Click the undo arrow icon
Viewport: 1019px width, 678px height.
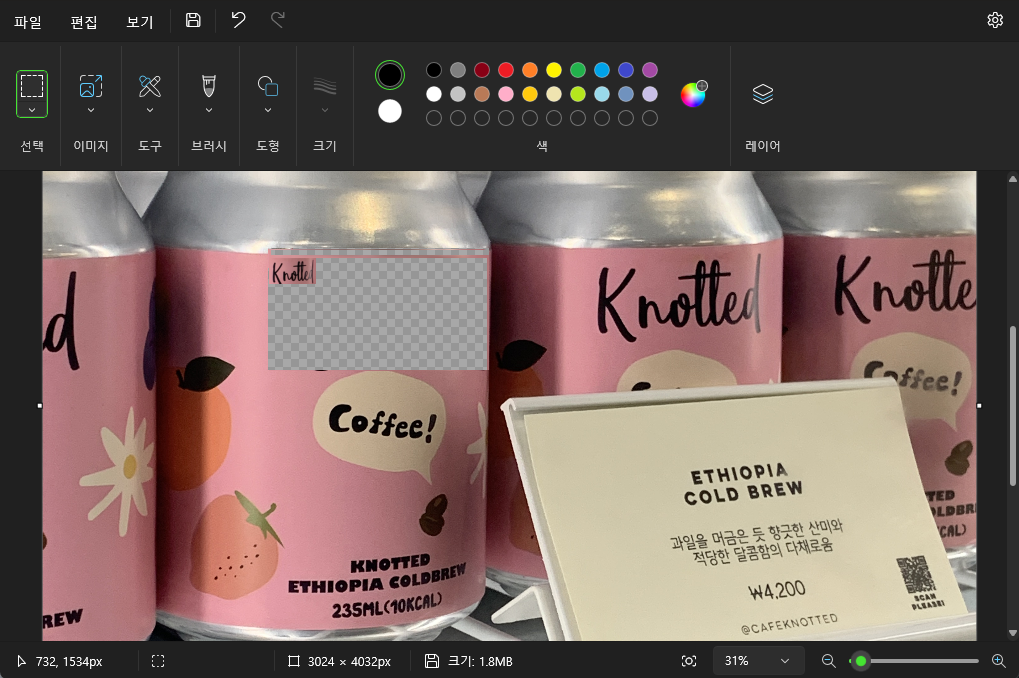(x=239, y=20)
